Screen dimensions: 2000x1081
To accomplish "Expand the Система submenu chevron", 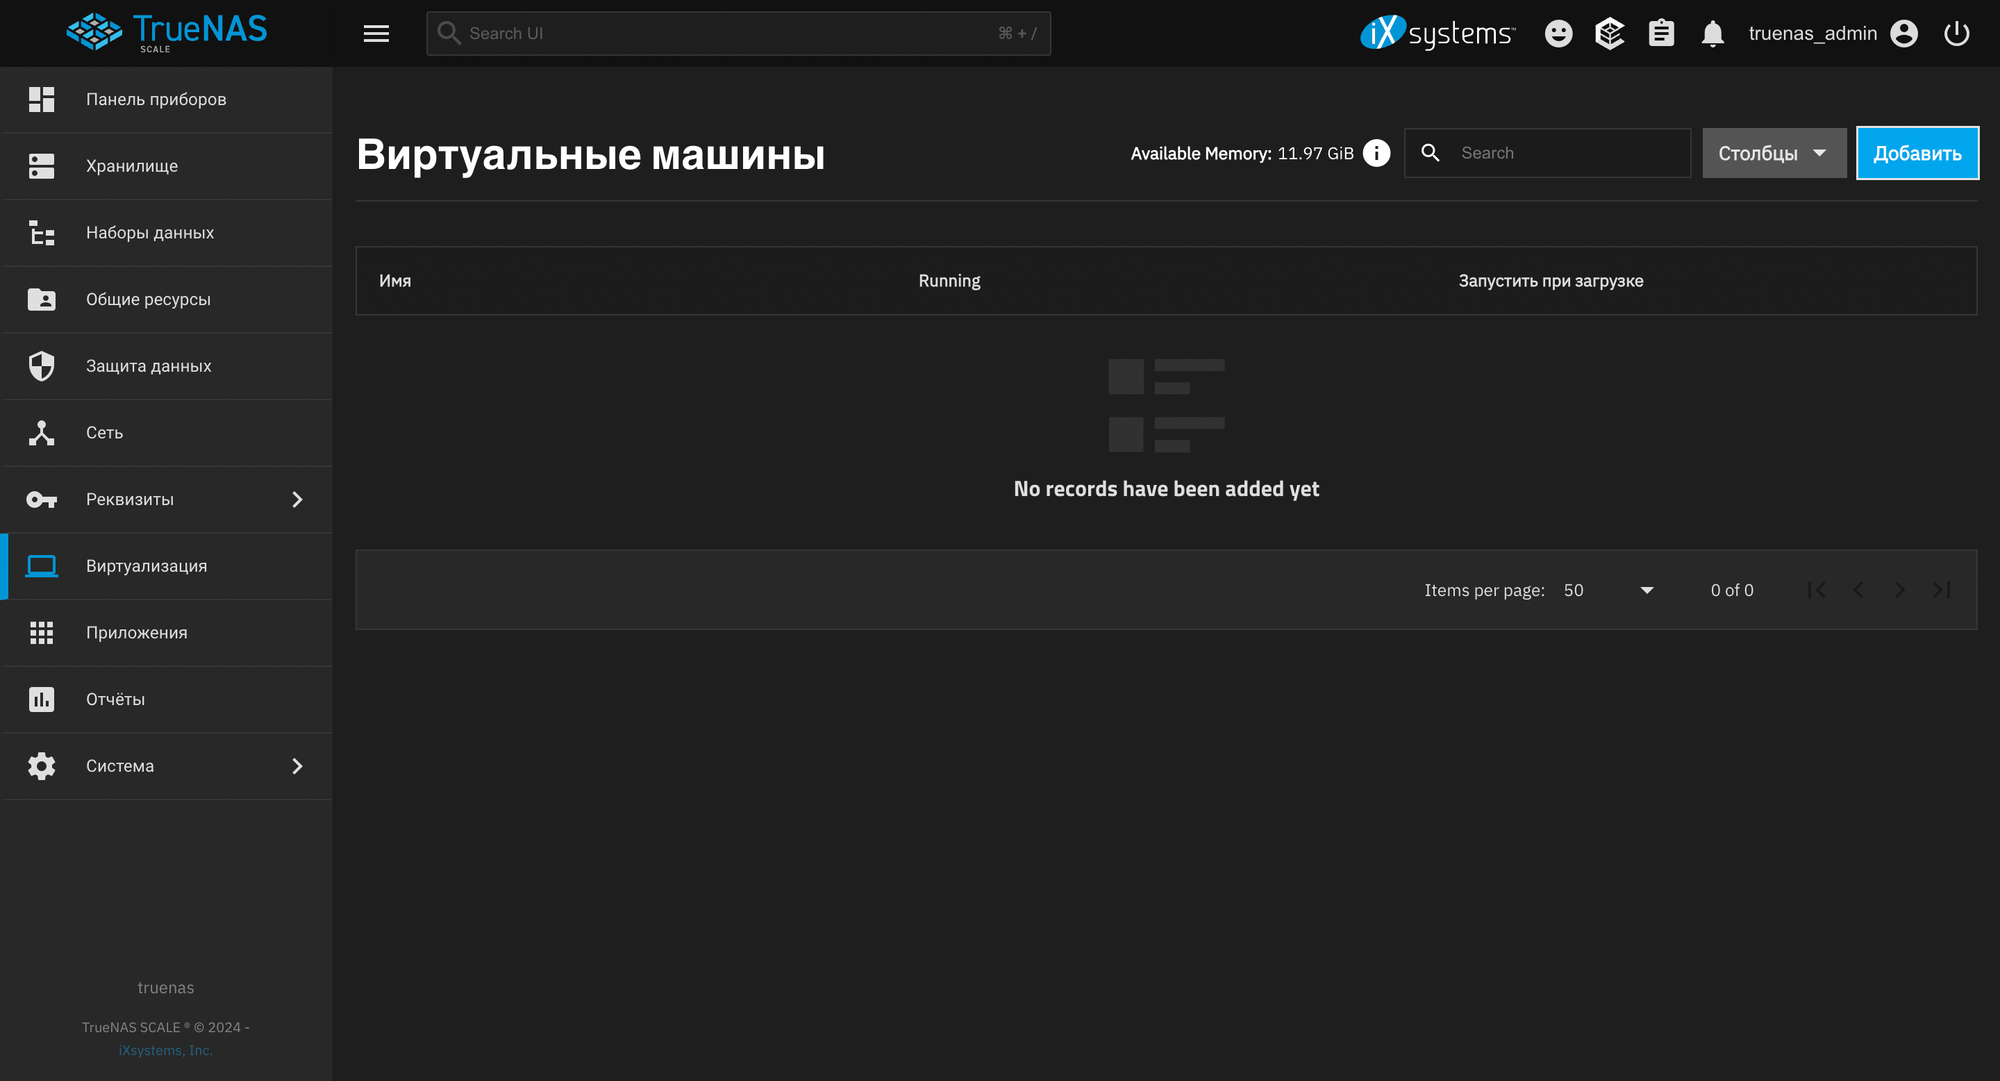I will [x=297, y=766].
